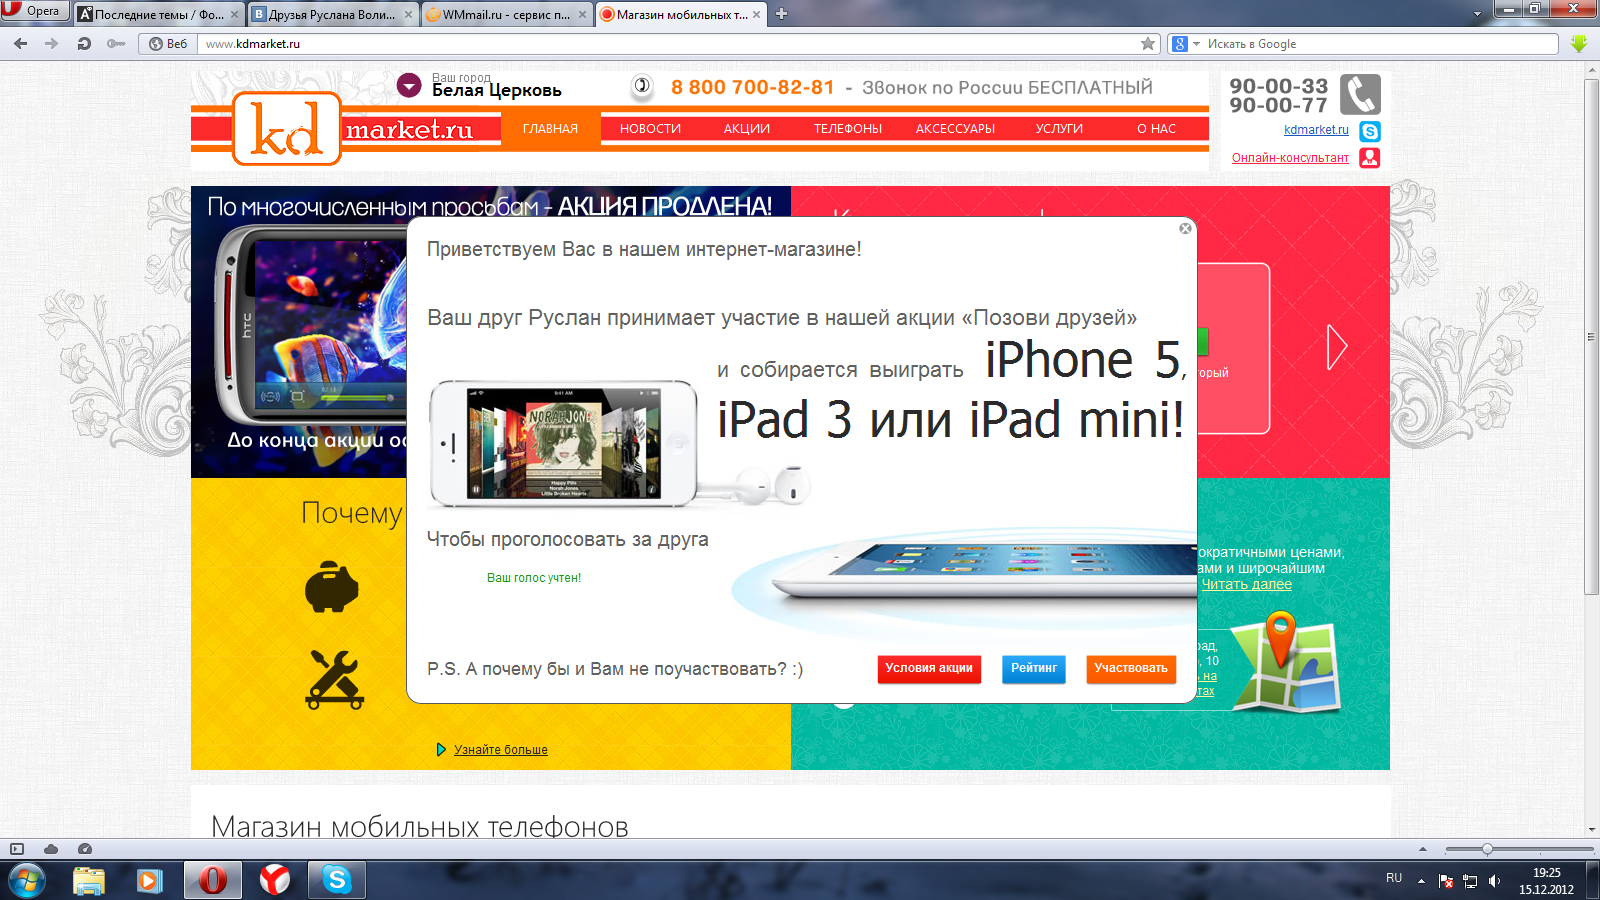Click the Участвовать button
The width and height of the screenshot is (1600, 900).
click(x=1131, y=668)
